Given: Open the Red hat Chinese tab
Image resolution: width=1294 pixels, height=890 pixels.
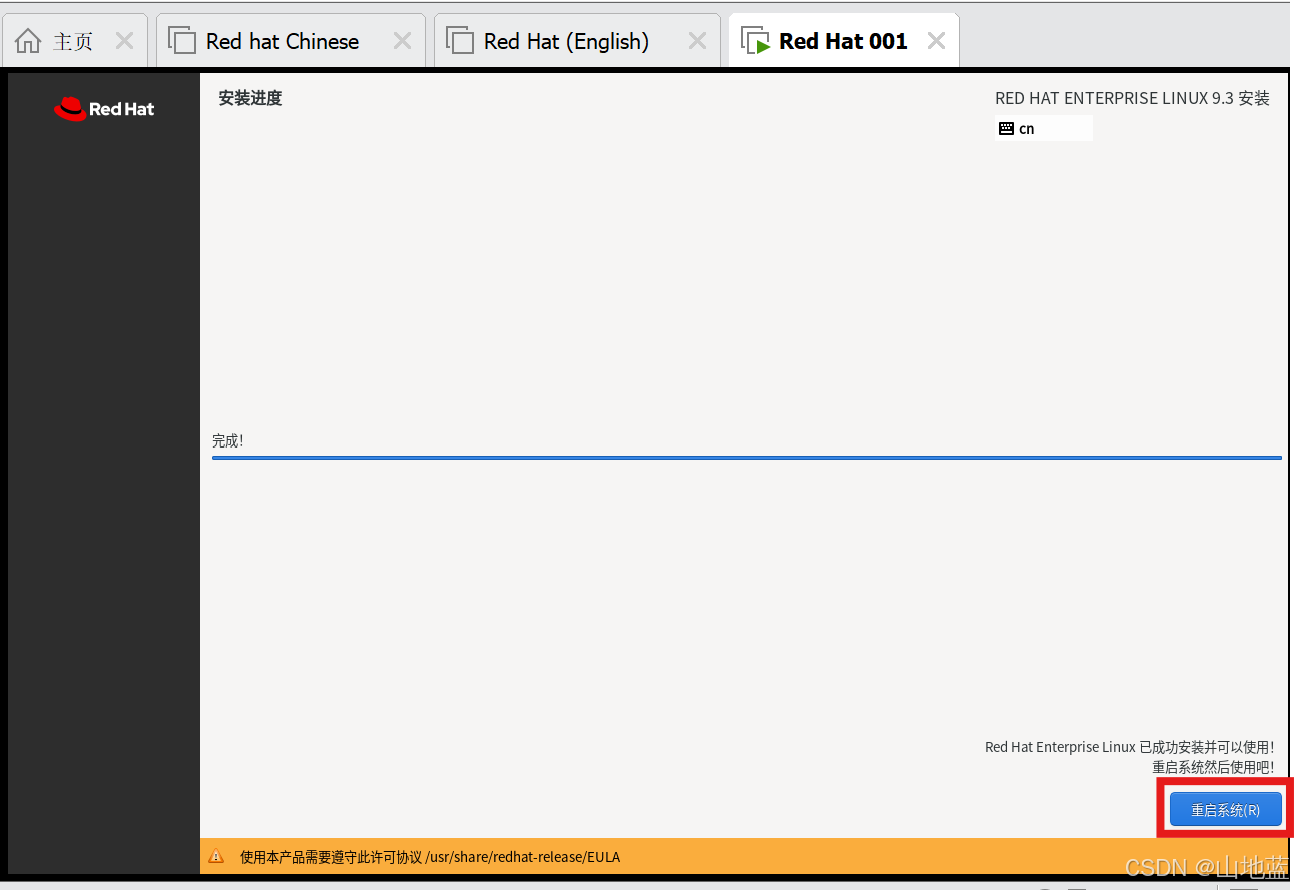Looking at the screenshot, I should point(291,41).
